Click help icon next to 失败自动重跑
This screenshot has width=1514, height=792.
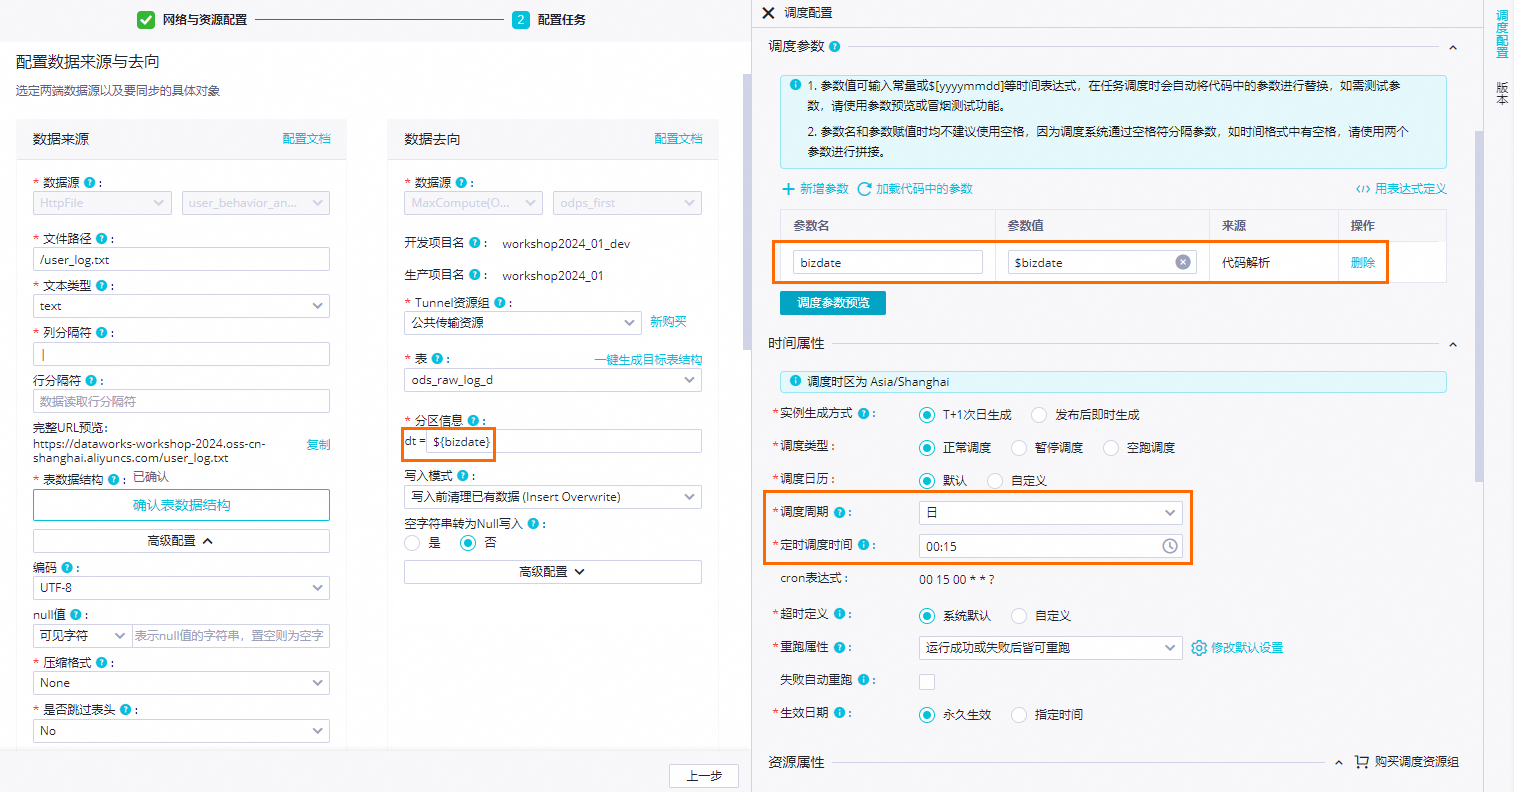pos(864,680)
